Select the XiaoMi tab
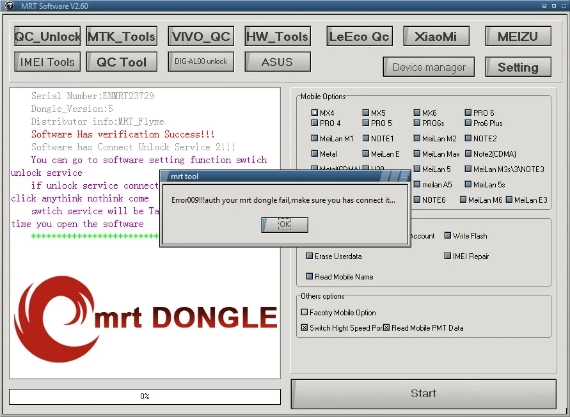The height and width of the screenshot is (417, 570). pos(436,36)
